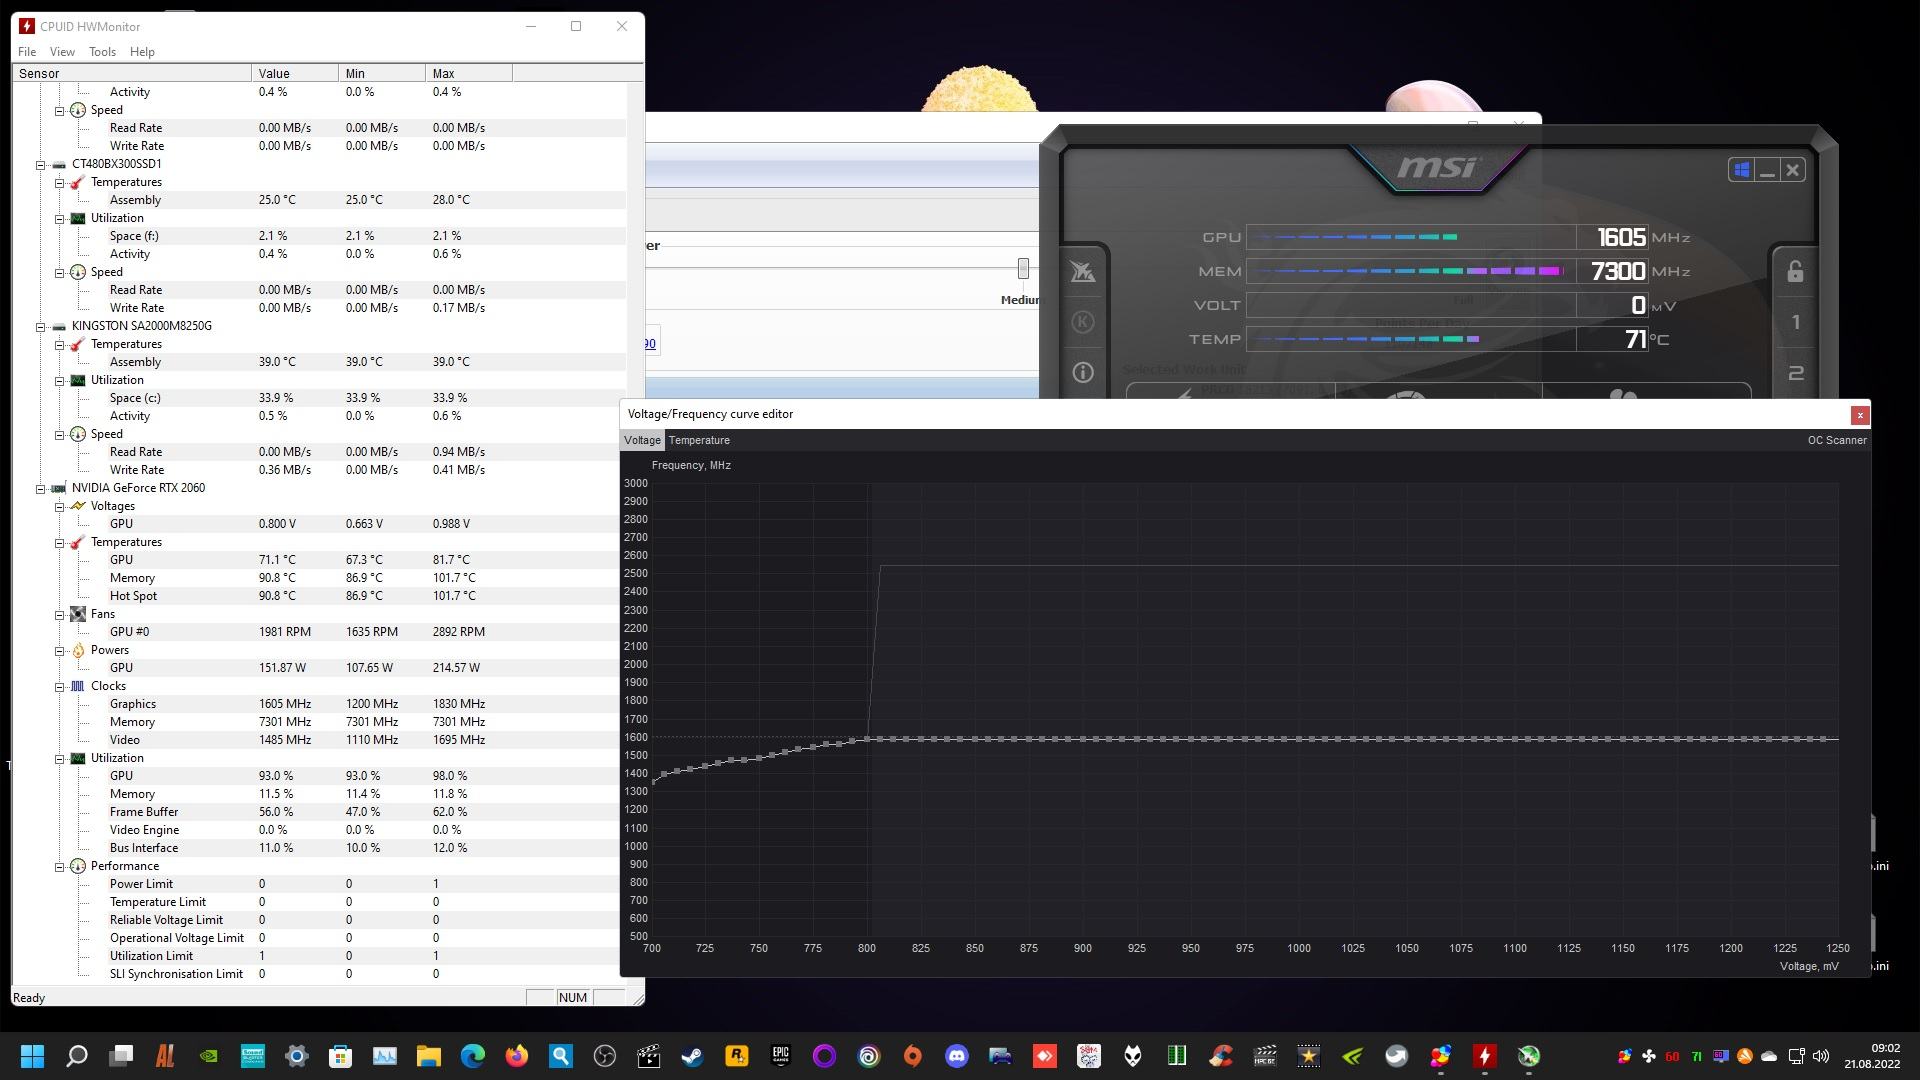1920x1080 pixels.
Task: Open Discord from the taskbar
Action: tap(957, 1056)
